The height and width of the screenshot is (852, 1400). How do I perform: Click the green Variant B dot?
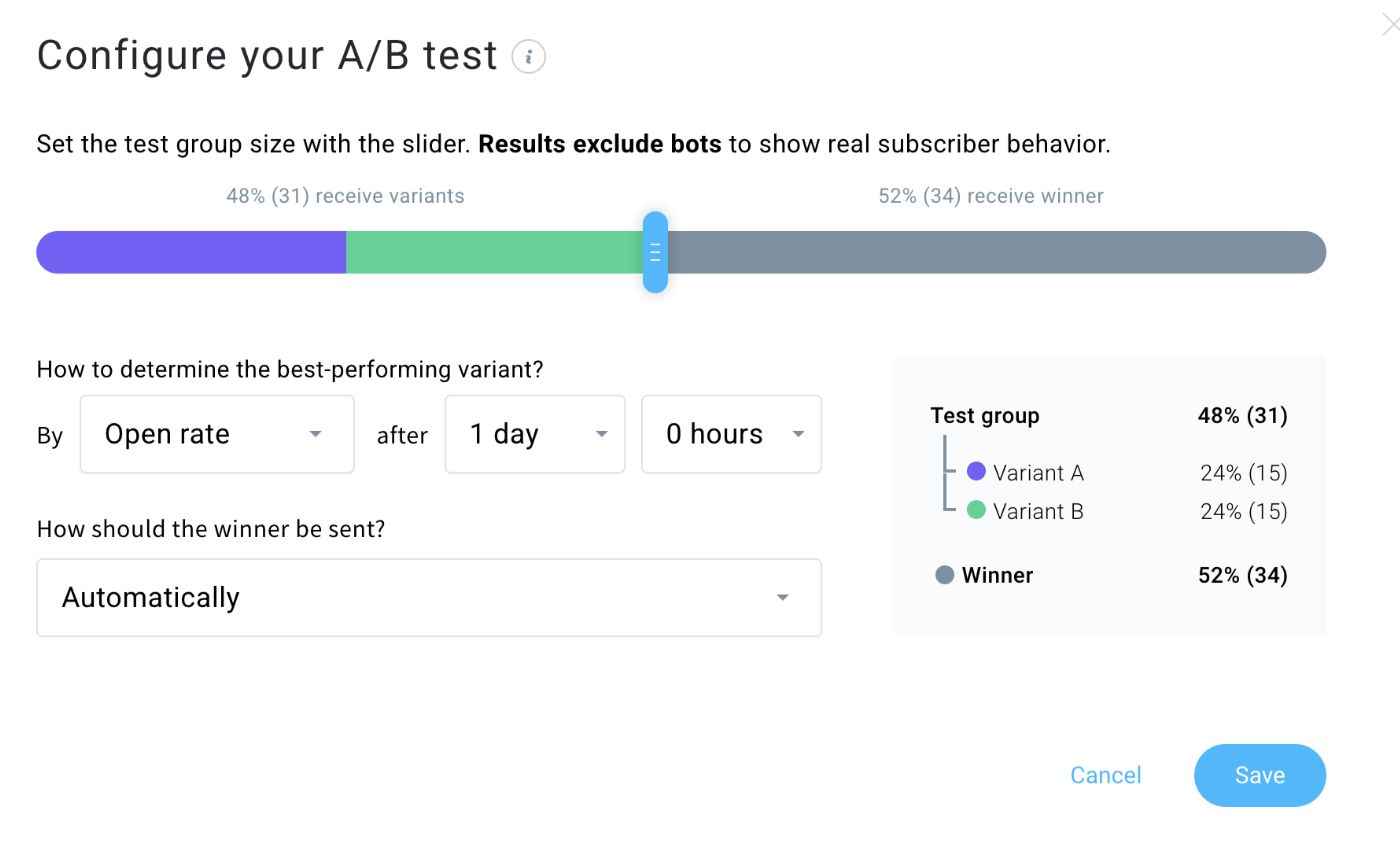tap(977, 511)
